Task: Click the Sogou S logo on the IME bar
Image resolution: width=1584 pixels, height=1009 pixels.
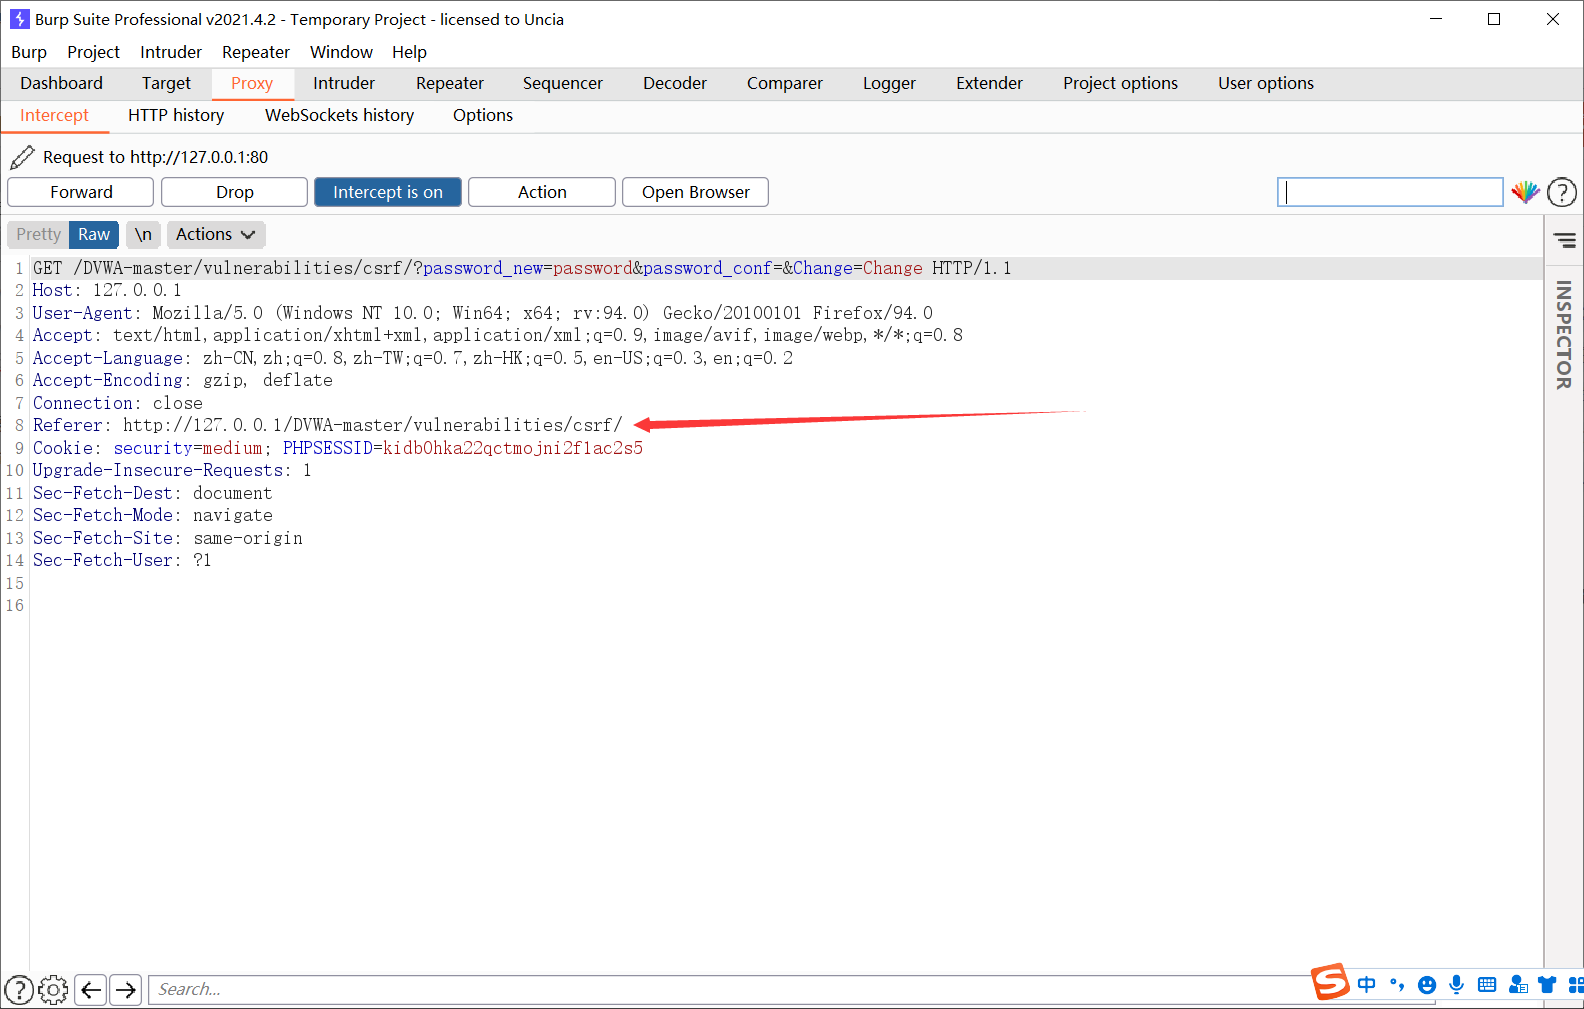Action: point(1331,982)
